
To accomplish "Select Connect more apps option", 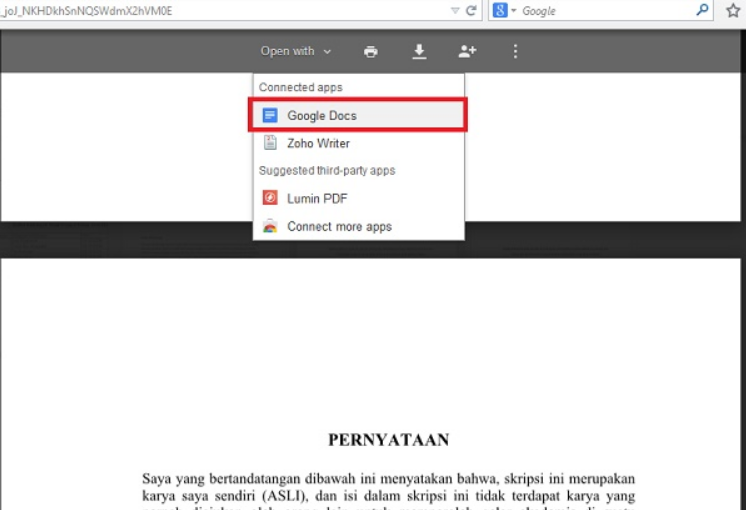I will pyautogui.click(x=358, y=226).
